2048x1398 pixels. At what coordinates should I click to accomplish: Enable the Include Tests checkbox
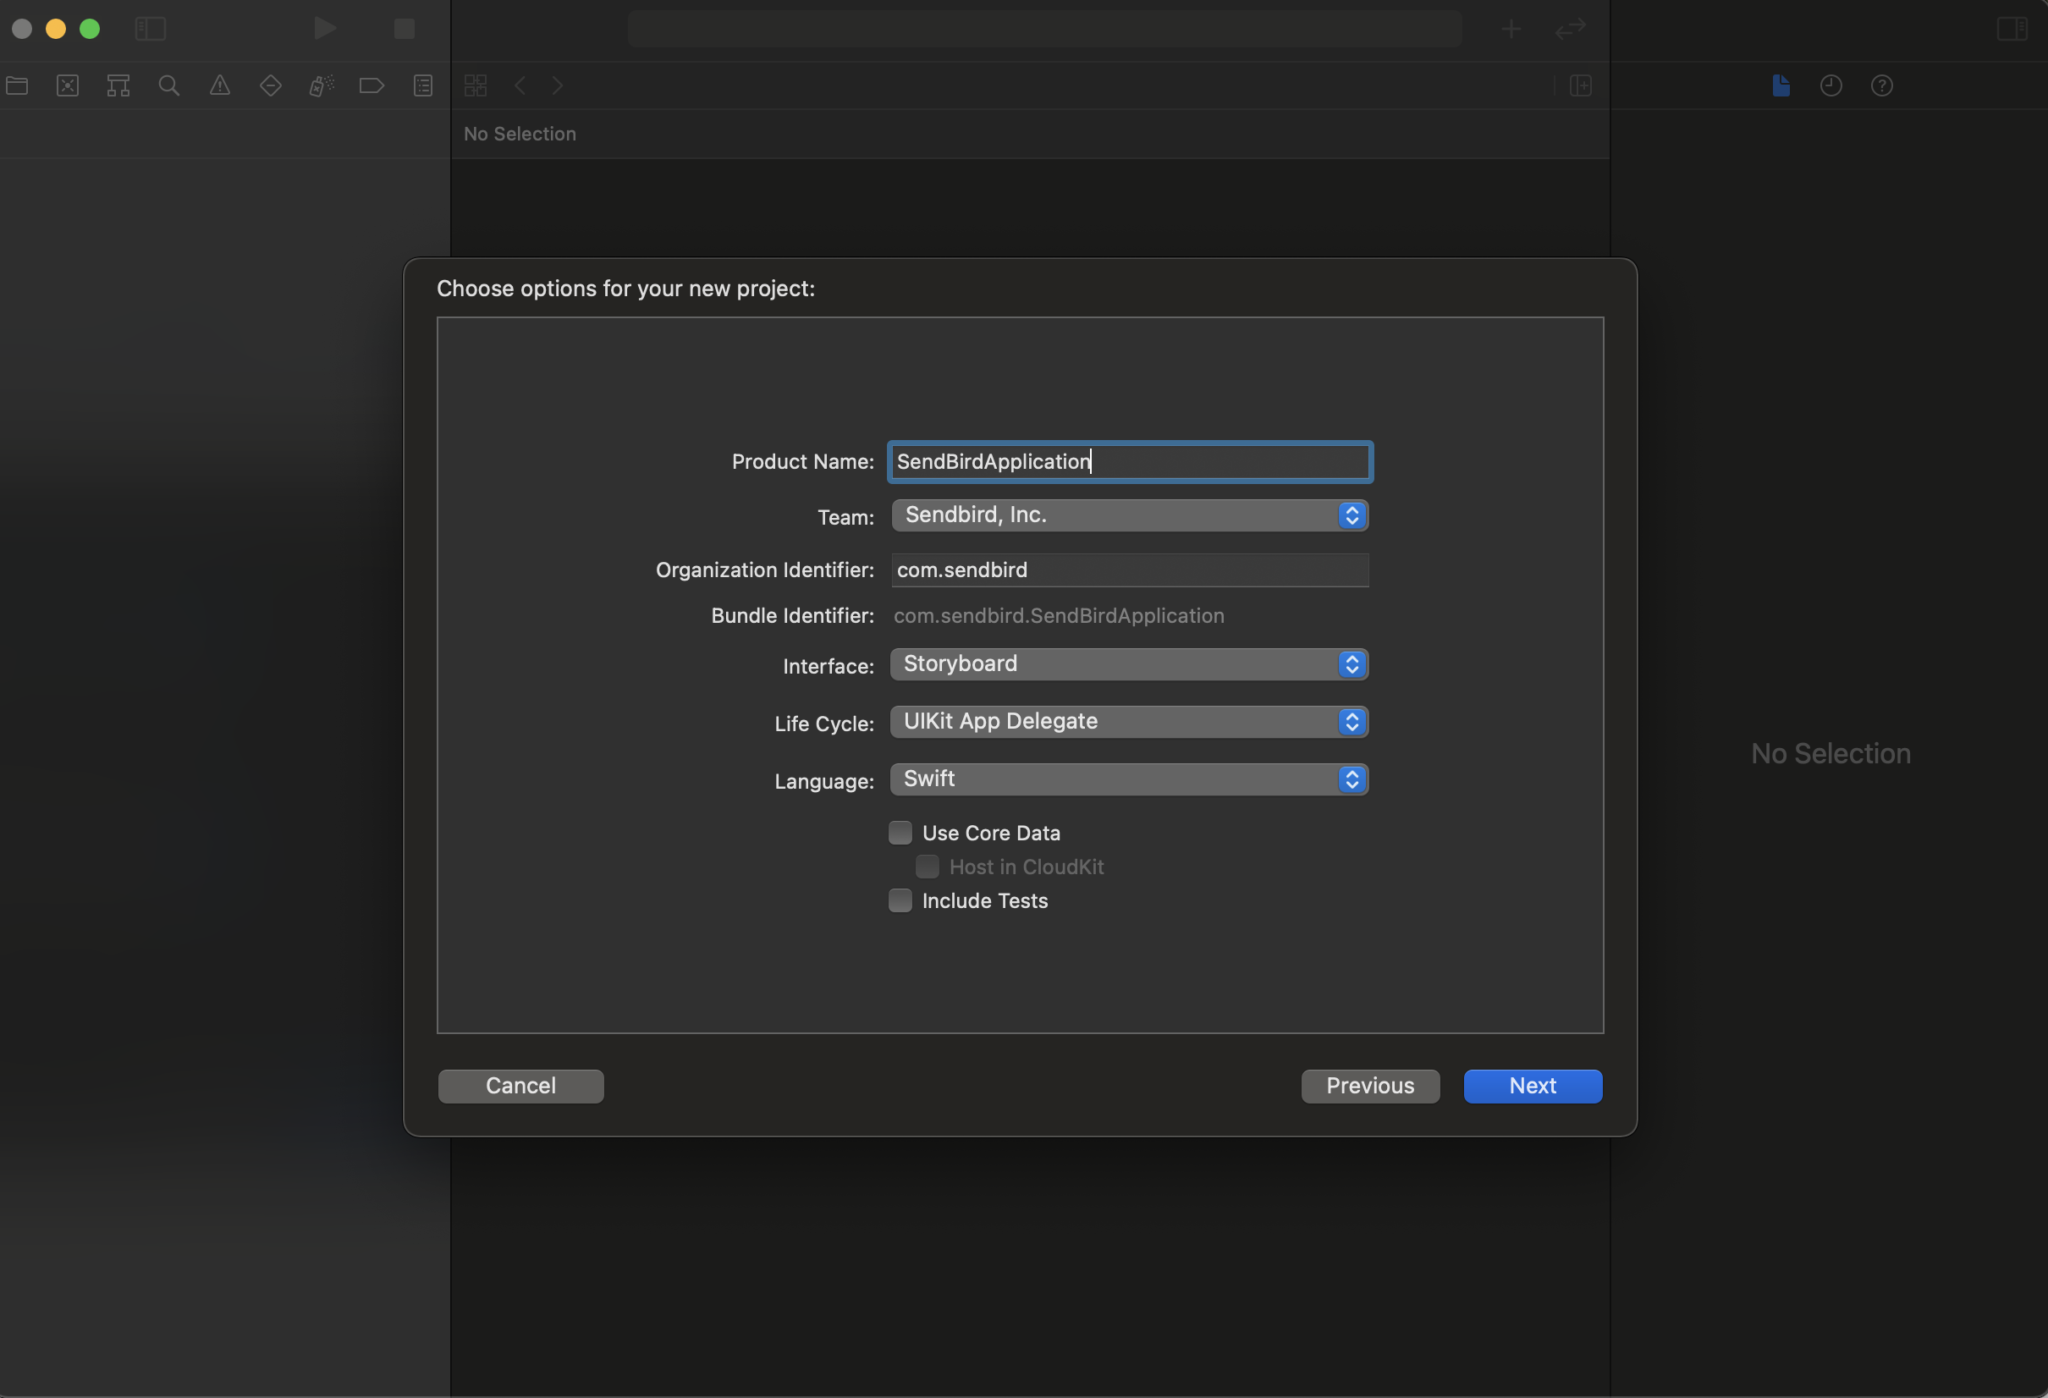[900, 900]
